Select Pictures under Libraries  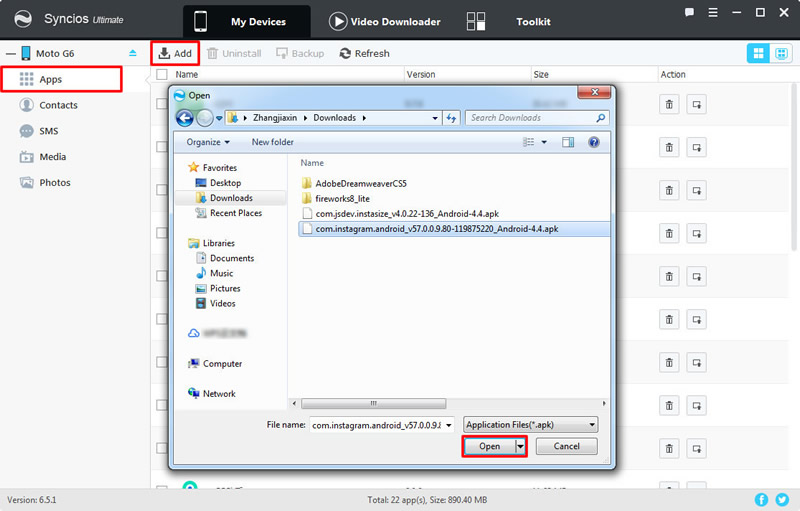point(218,289)
